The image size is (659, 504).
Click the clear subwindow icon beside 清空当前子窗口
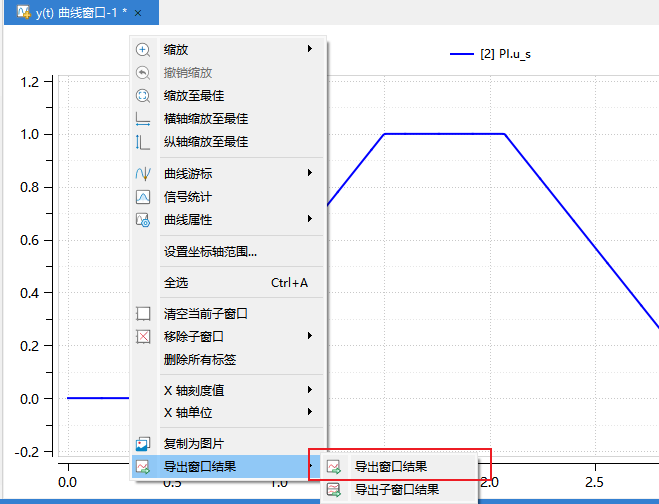click(x=143, y=314)
